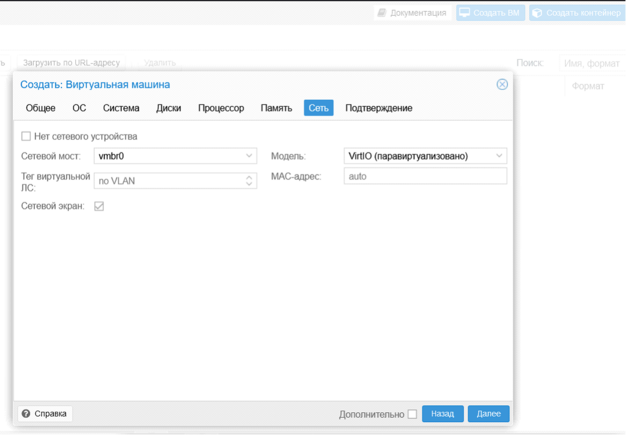Image resolution: width=626 pixels, height=435 pixels.
Task: Go to the Подтверждение tab
Action: click(x=378, y=108)
